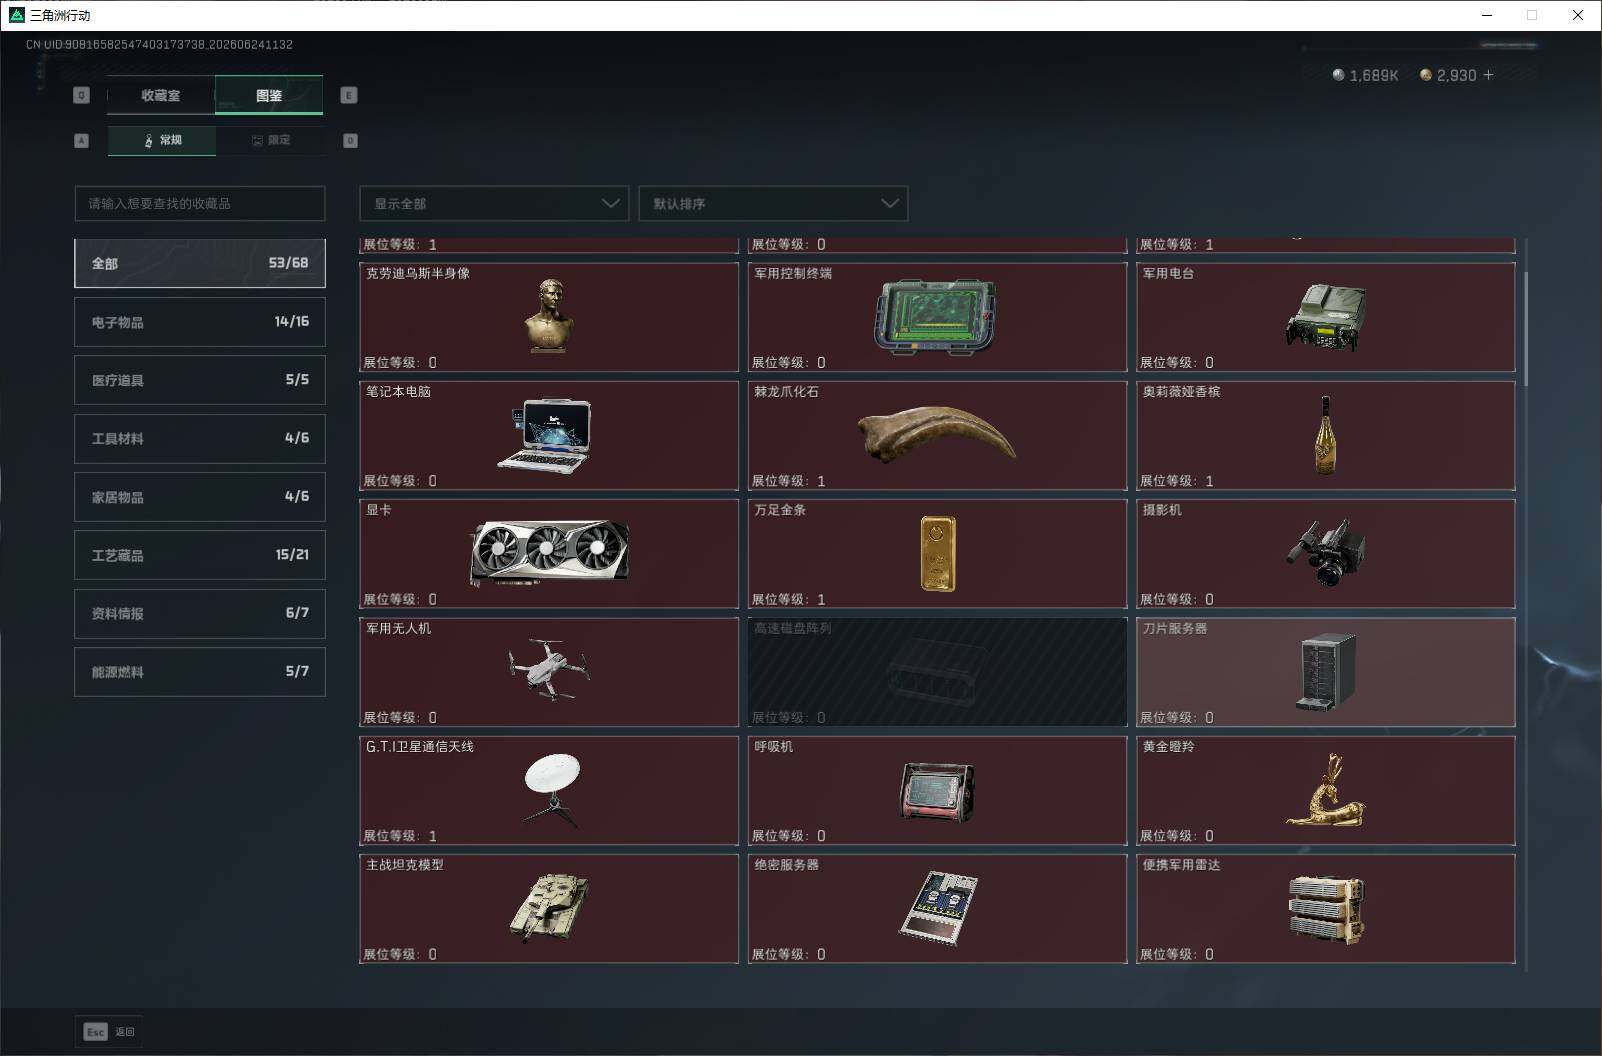Switch to the 收藏室 tab
Screen dimensions: 1602x1056
(x=161, y=95)
